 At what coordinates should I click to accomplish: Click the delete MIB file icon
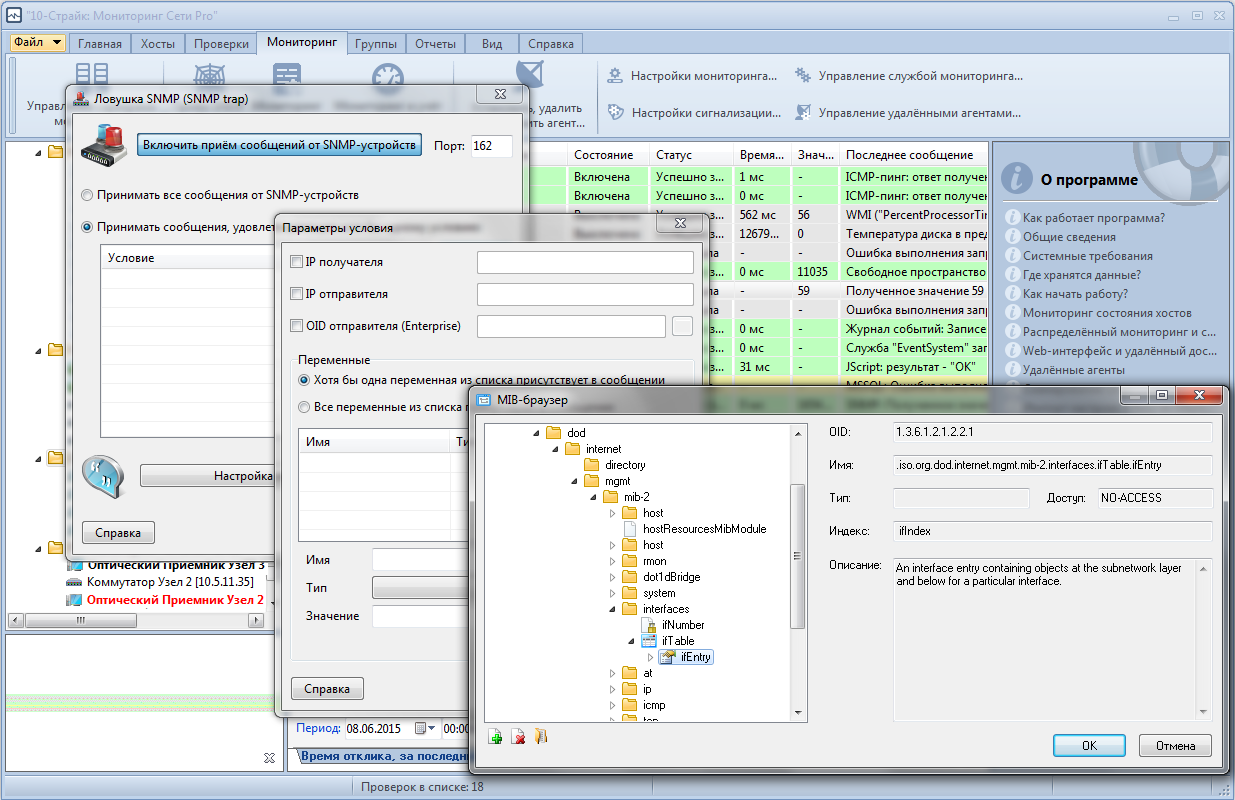click(518, 737)
